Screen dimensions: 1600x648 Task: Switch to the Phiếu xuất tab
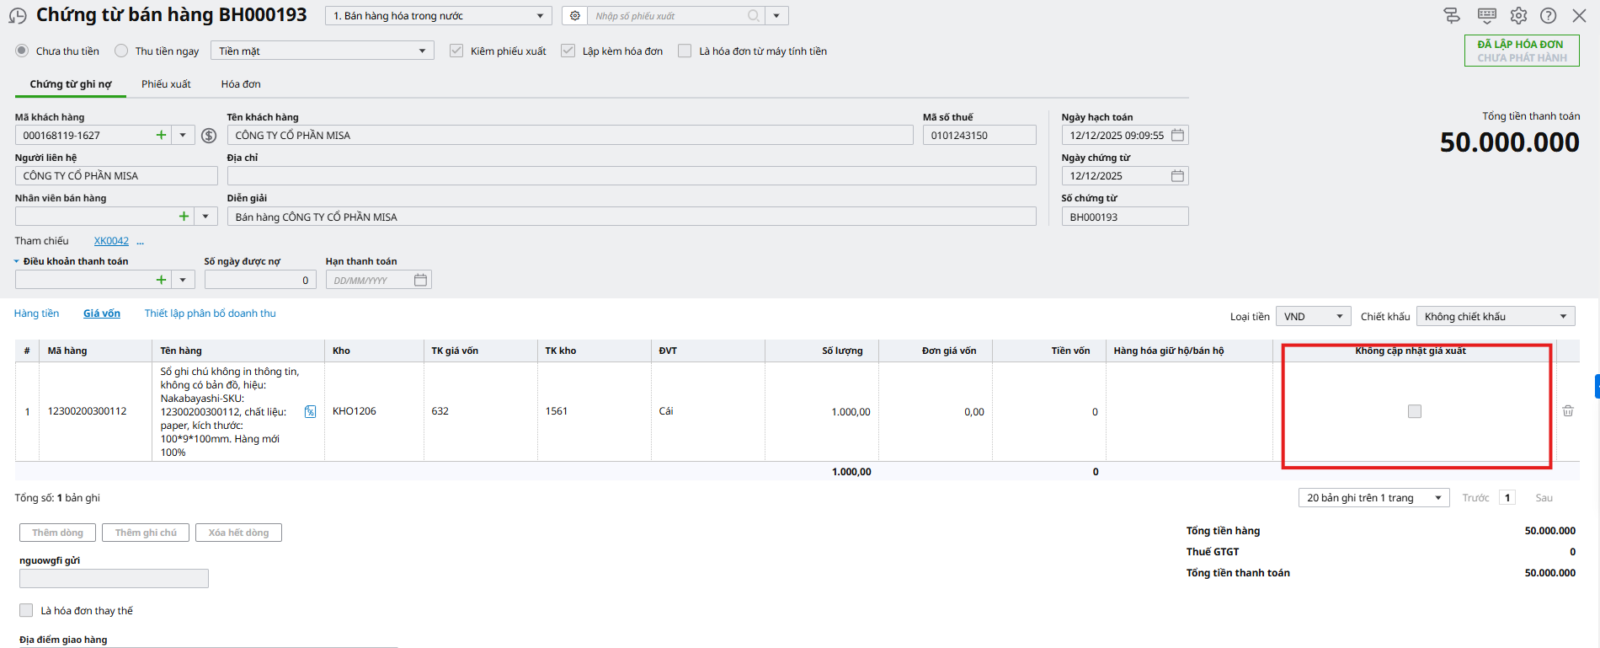click(x=166, y=84)
